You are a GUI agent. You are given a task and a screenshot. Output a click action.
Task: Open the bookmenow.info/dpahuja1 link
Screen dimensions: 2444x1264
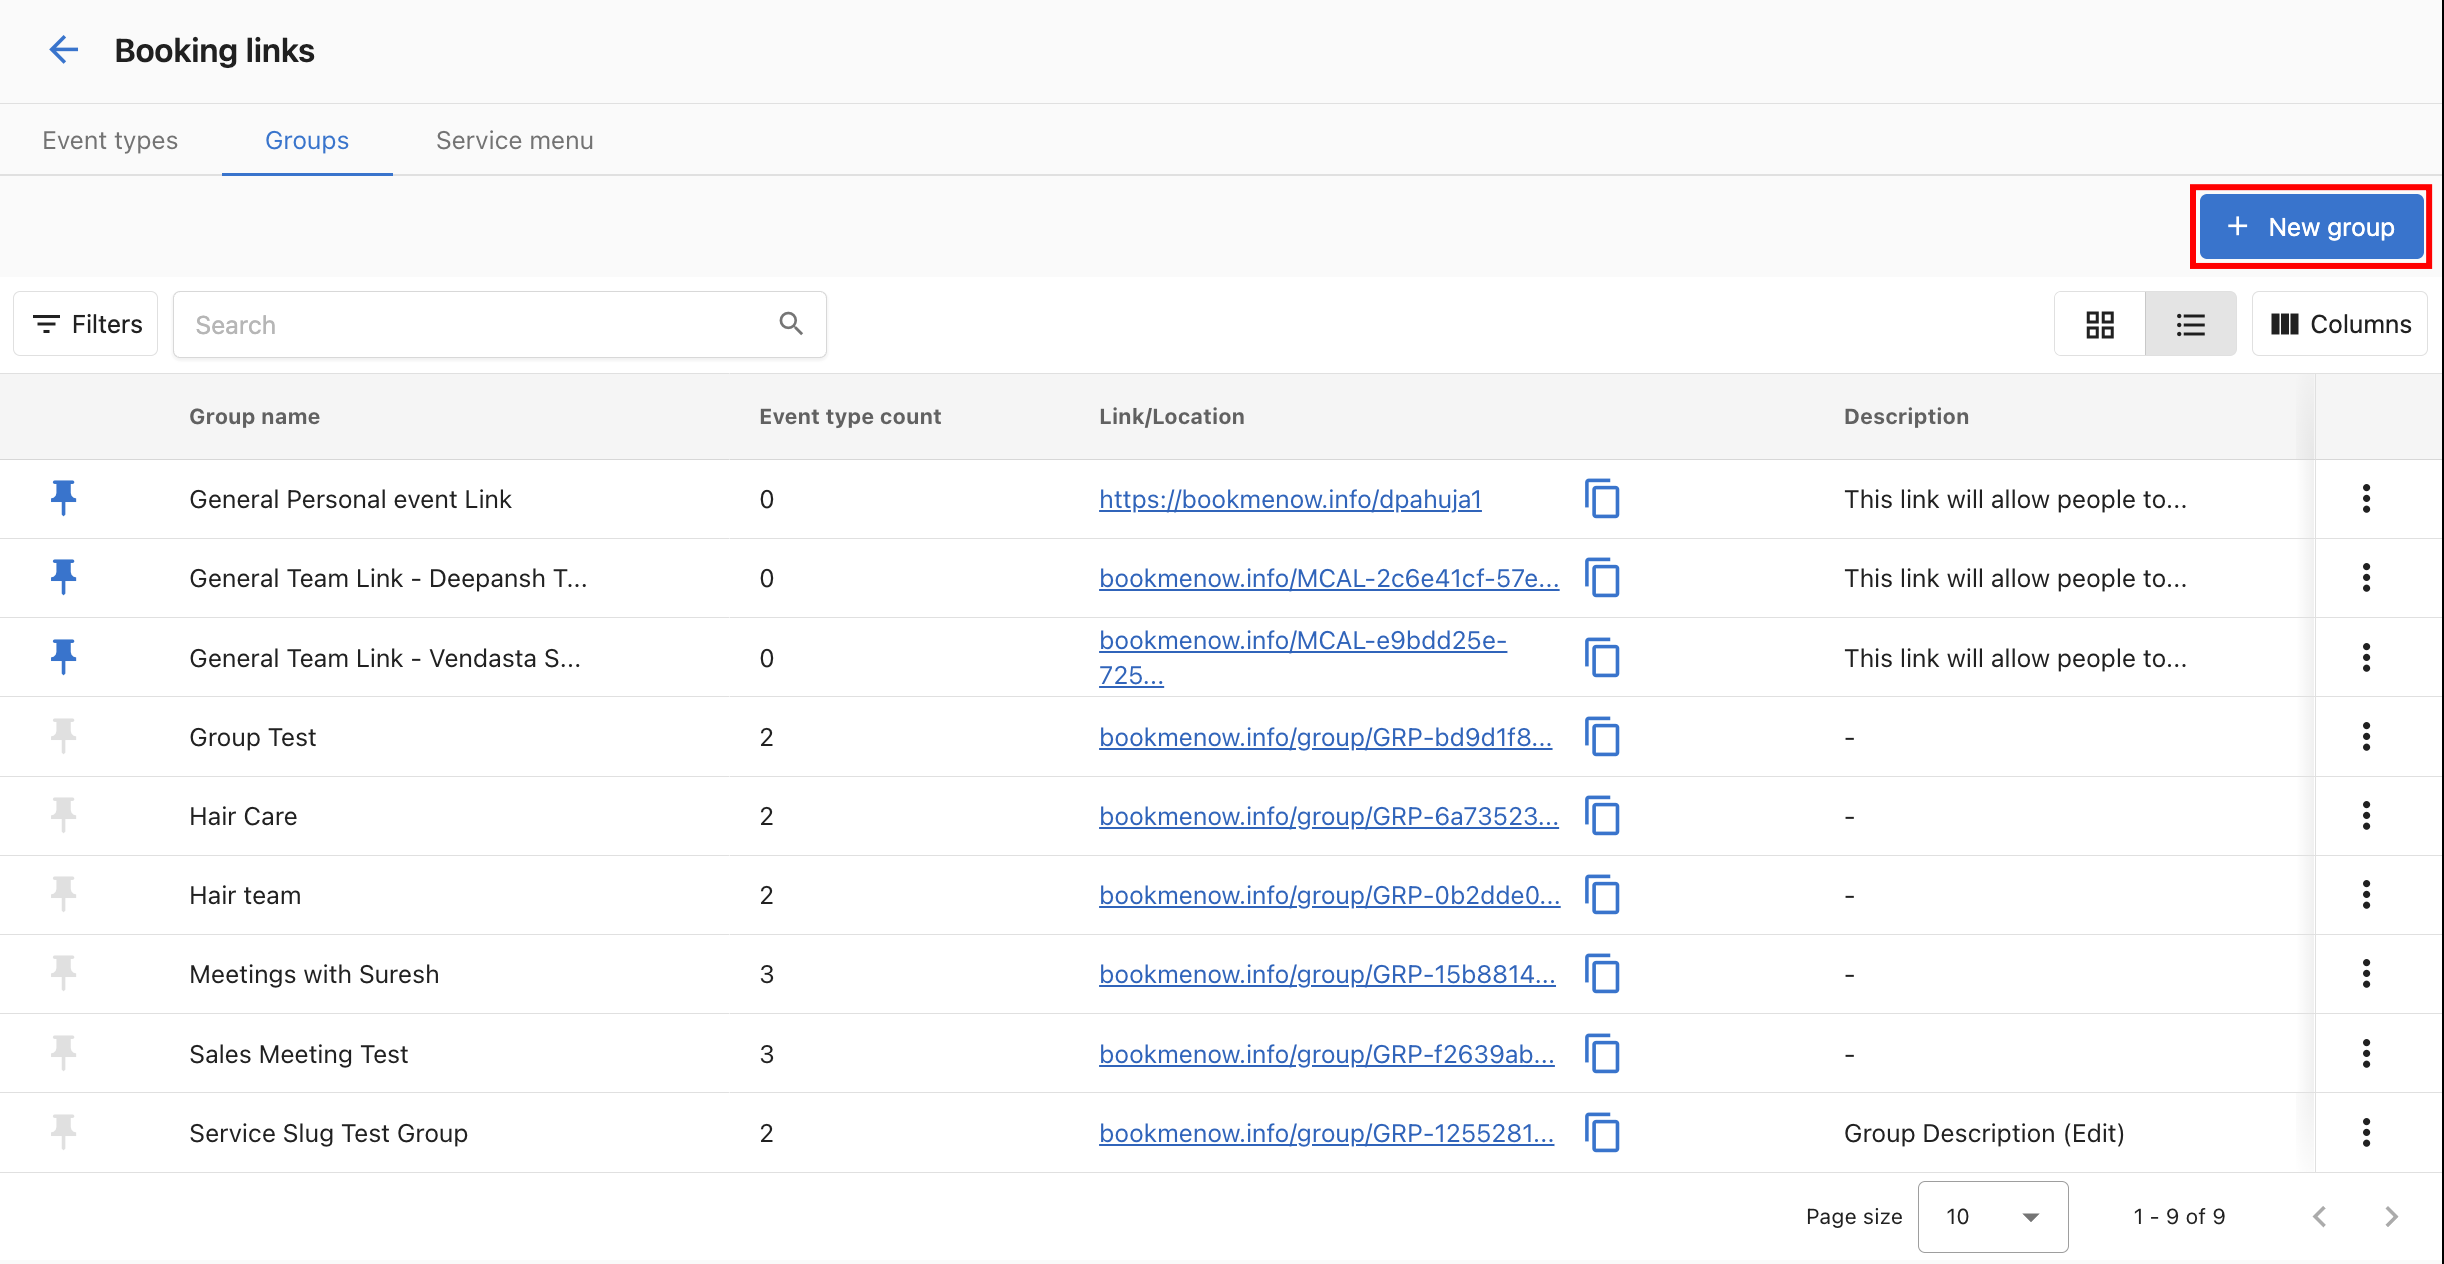point(1290,499)
